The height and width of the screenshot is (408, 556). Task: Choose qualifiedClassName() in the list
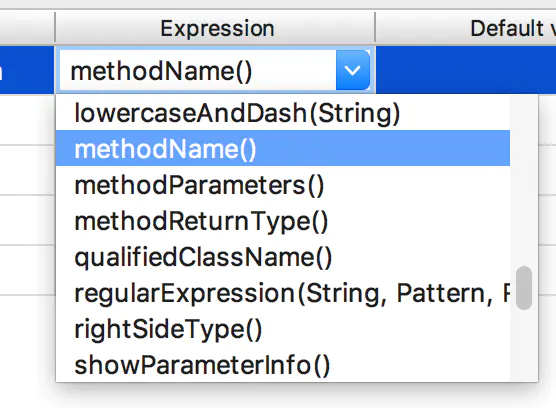click(x=283, y=257)
